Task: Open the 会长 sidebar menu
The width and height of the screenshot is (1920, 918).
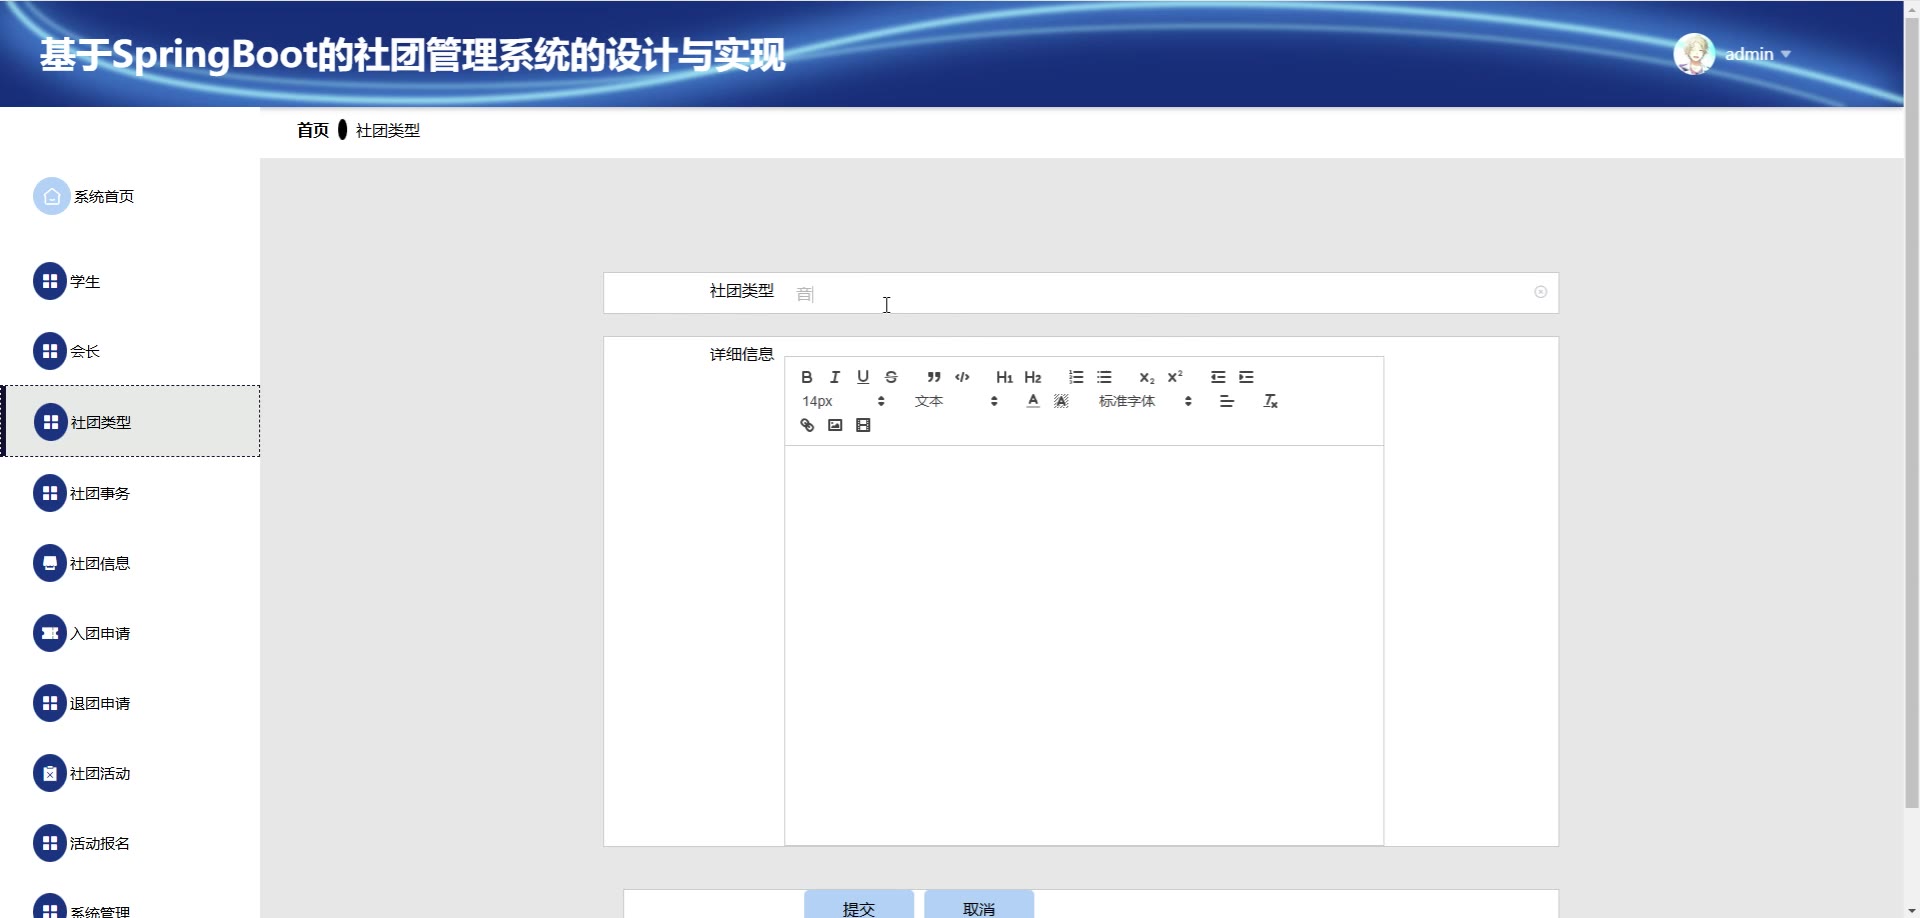Action: (x=130, y=351)
